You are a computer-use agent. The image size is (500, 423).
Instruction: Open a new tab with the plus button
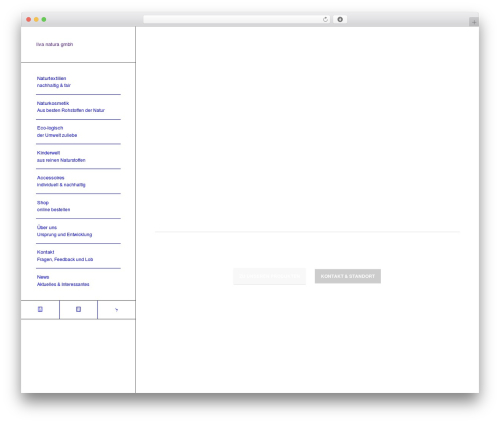(x=474, y=22)
